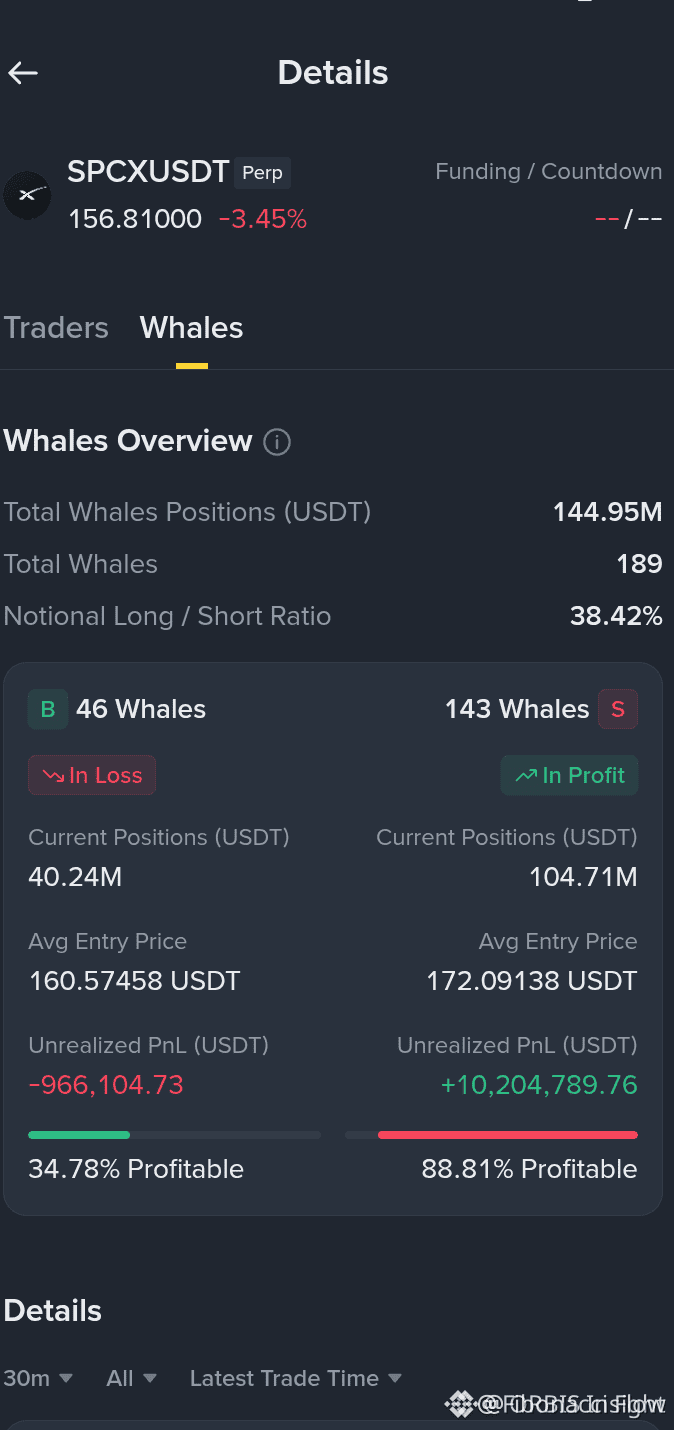The image size is (674, 1430).
Task: Tap the Funding / Countdown label
Action: click(548, 171)
